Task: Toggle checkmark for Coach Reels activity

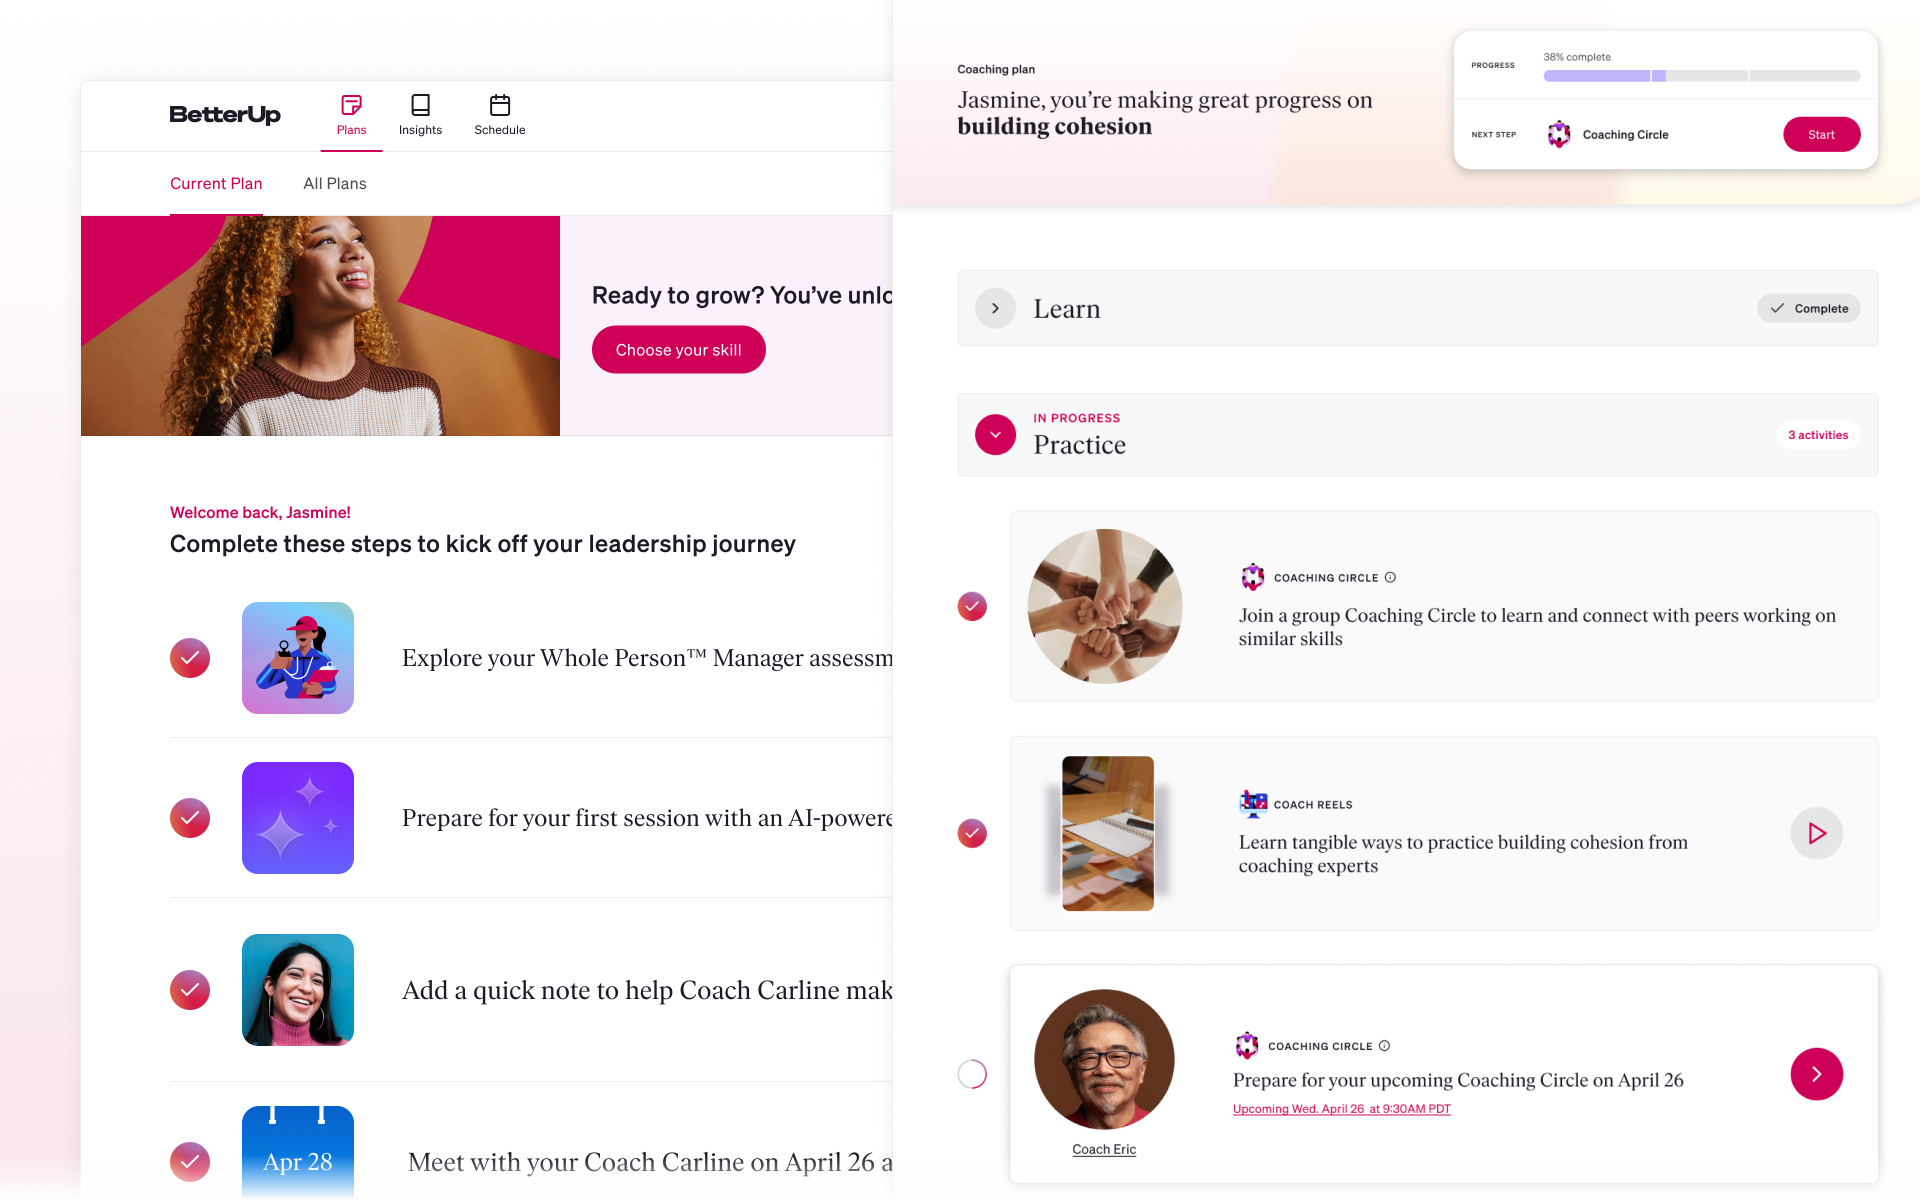Action: click(972, 833)
